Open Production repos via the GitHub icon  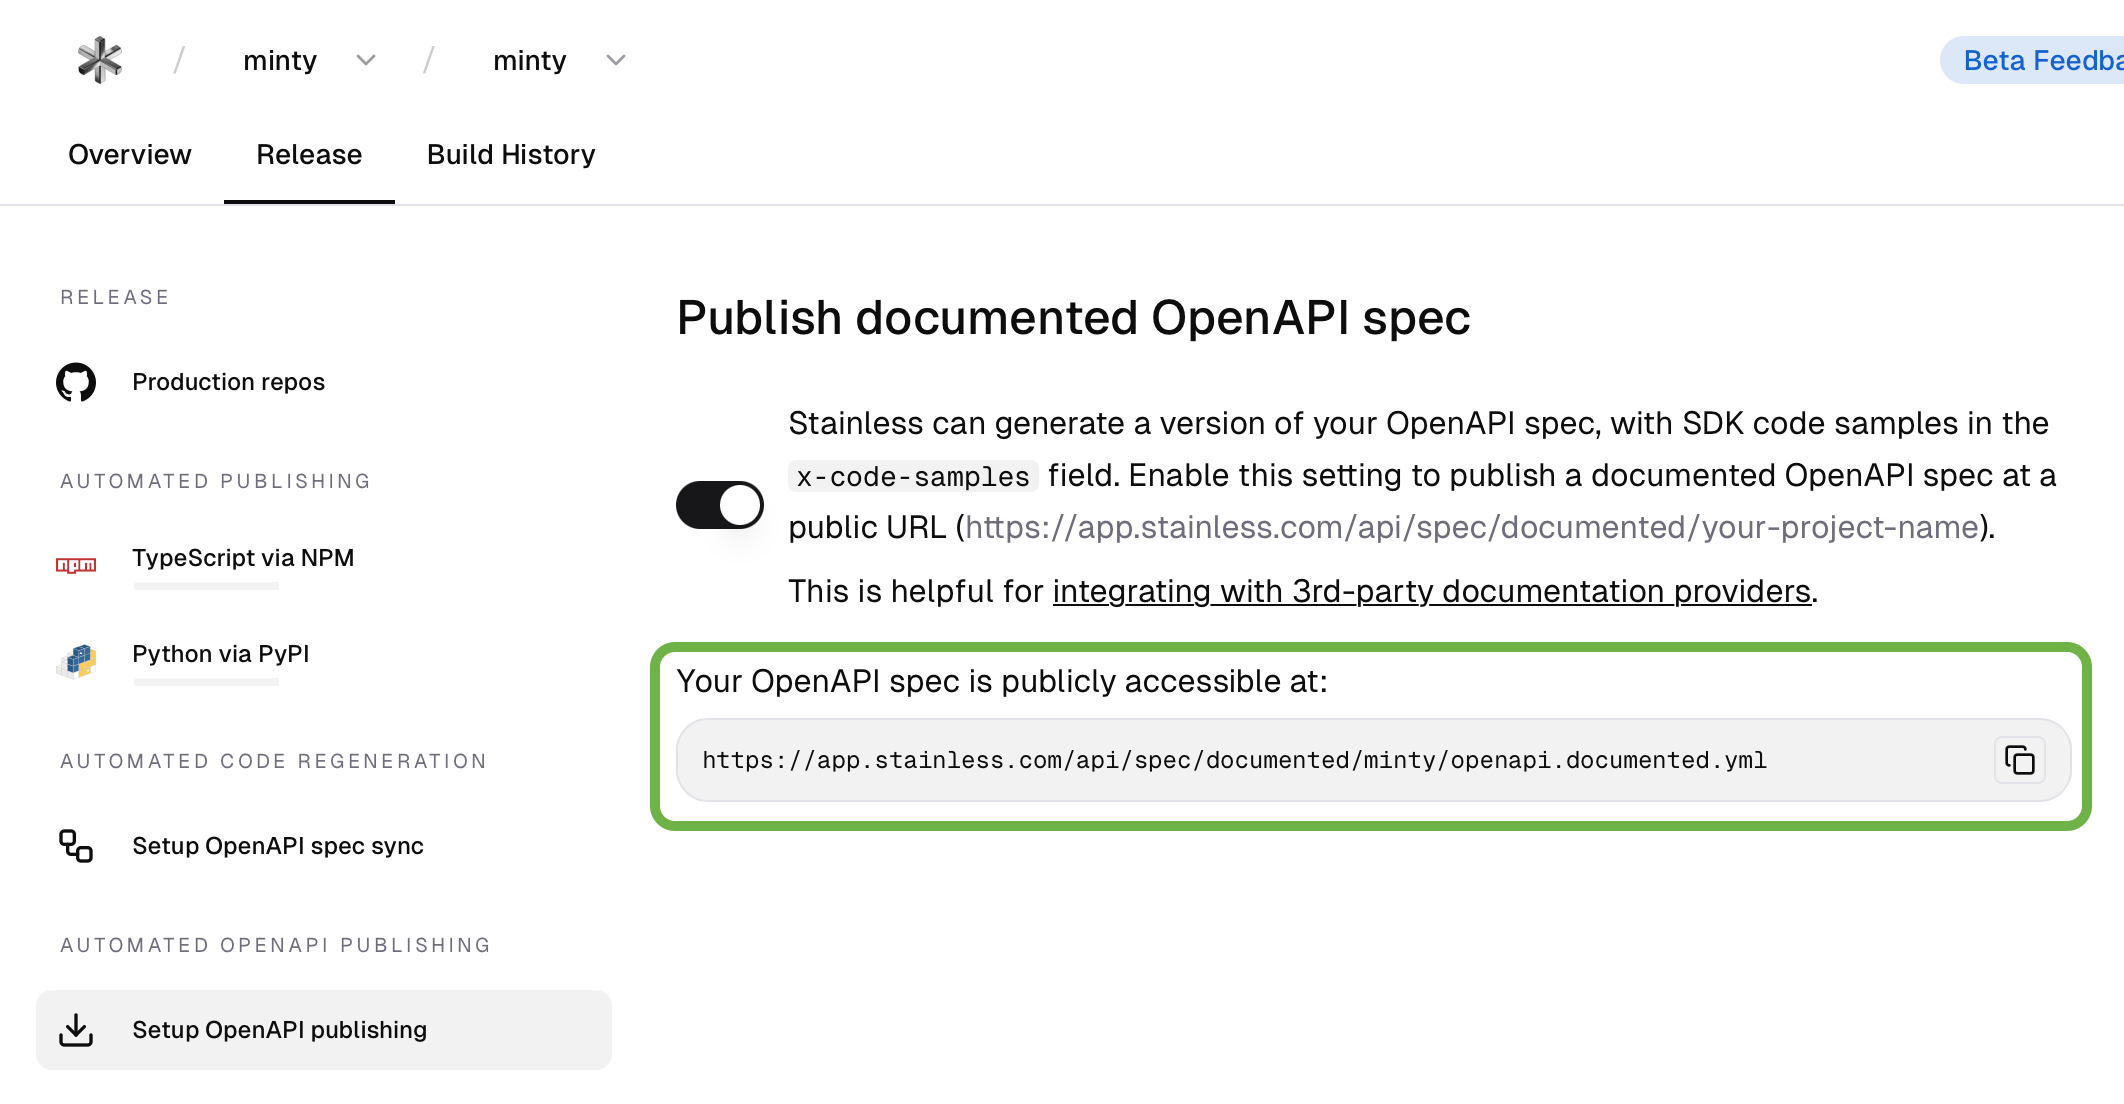click(76, 382)
